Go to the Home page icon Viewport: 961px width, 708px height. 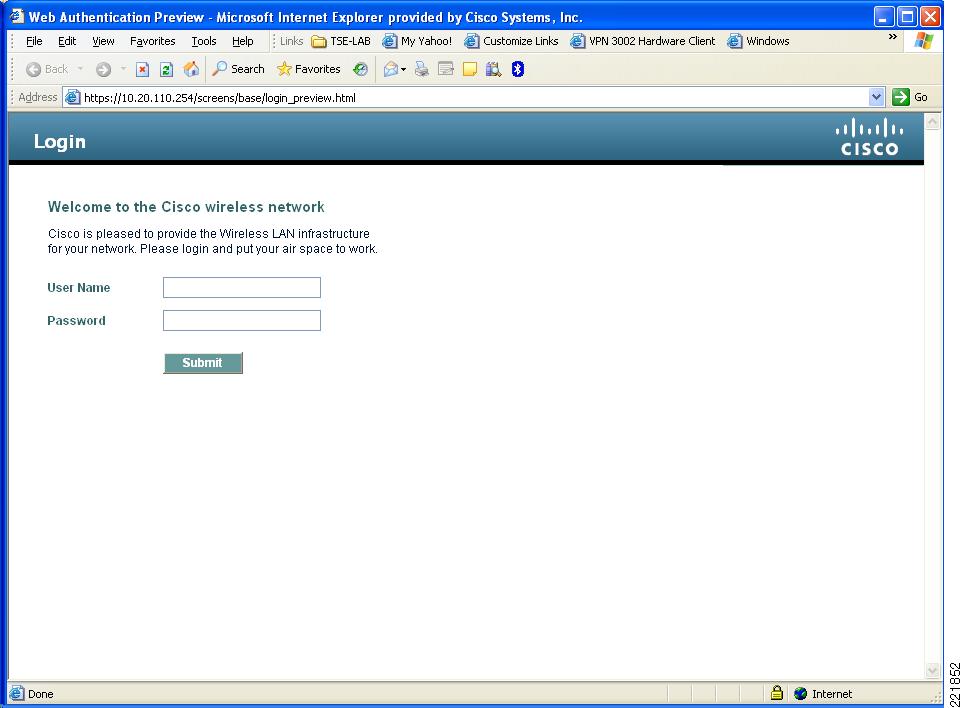[x=191, y=69]
